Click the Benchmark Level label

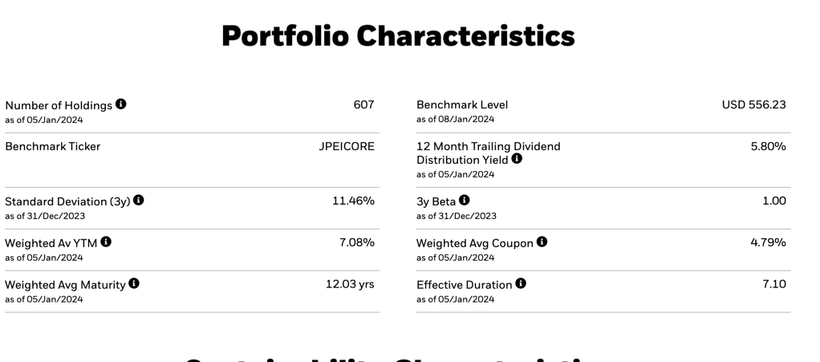[462, 105]
